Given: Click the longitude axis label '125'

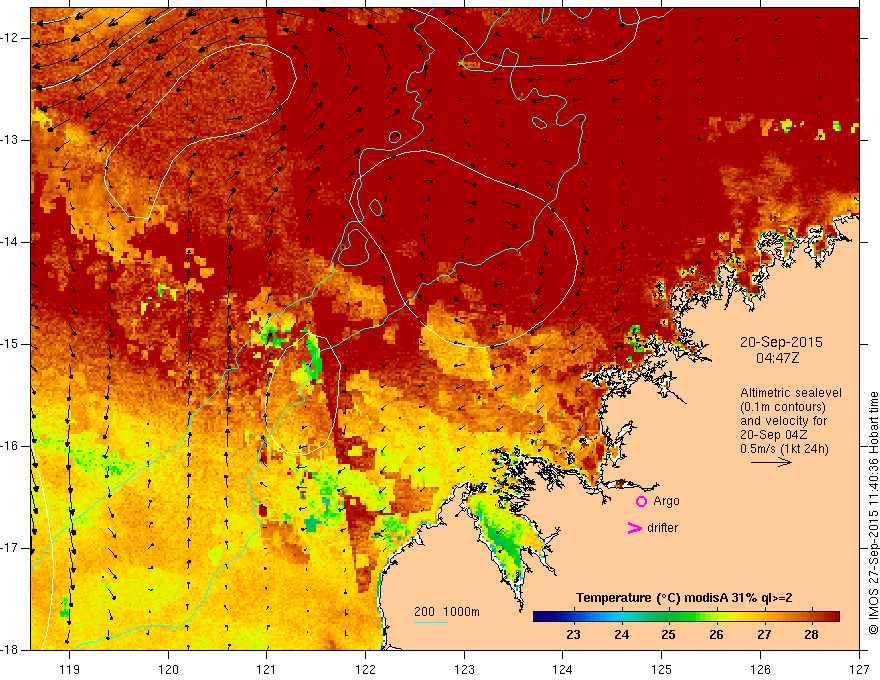Looking at the screenshot, I should pyautogui.click(x=662, y=669).
